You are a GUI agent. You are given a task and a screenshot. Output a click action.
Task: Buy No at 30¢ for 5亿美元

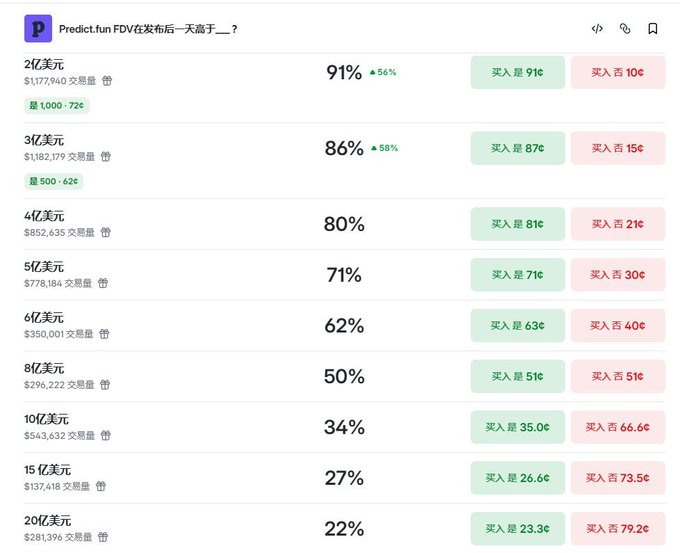pyautogui.click(x=618, y=275)
